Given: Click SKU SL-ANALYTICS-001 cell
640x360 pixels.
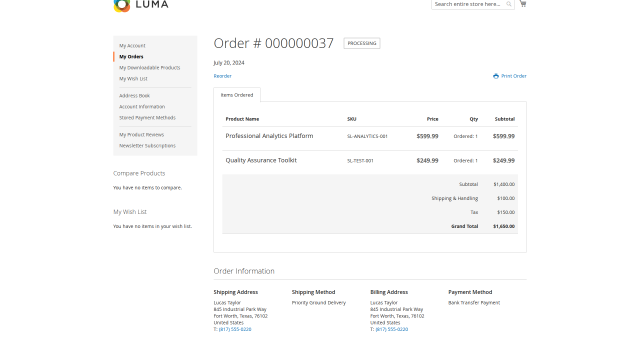Looking at the screenshot, I should coord(367,136).
